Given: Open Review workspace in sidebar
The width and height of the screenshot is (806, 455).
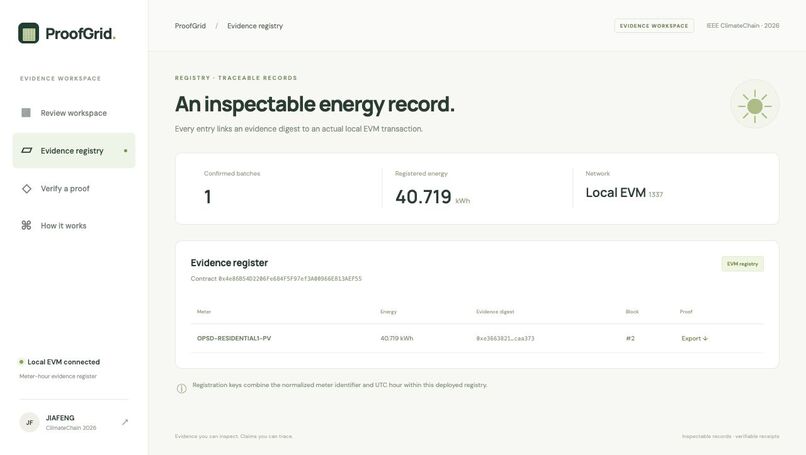Looking at the screenshot, I should click(x=74, y=113).
